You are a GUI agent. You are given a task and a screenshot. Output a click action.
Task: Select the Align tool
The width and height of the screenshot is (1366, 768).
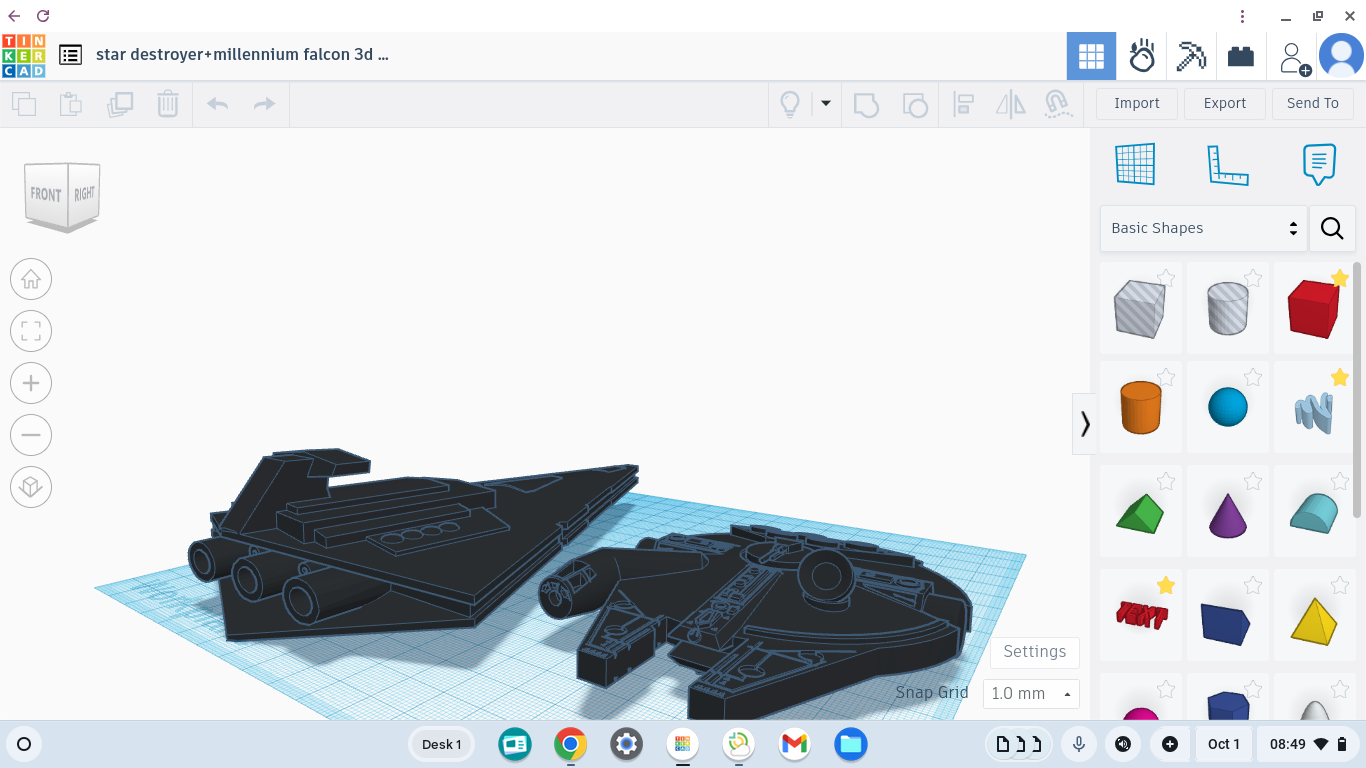pyautogui.click(x=964, y=104)
